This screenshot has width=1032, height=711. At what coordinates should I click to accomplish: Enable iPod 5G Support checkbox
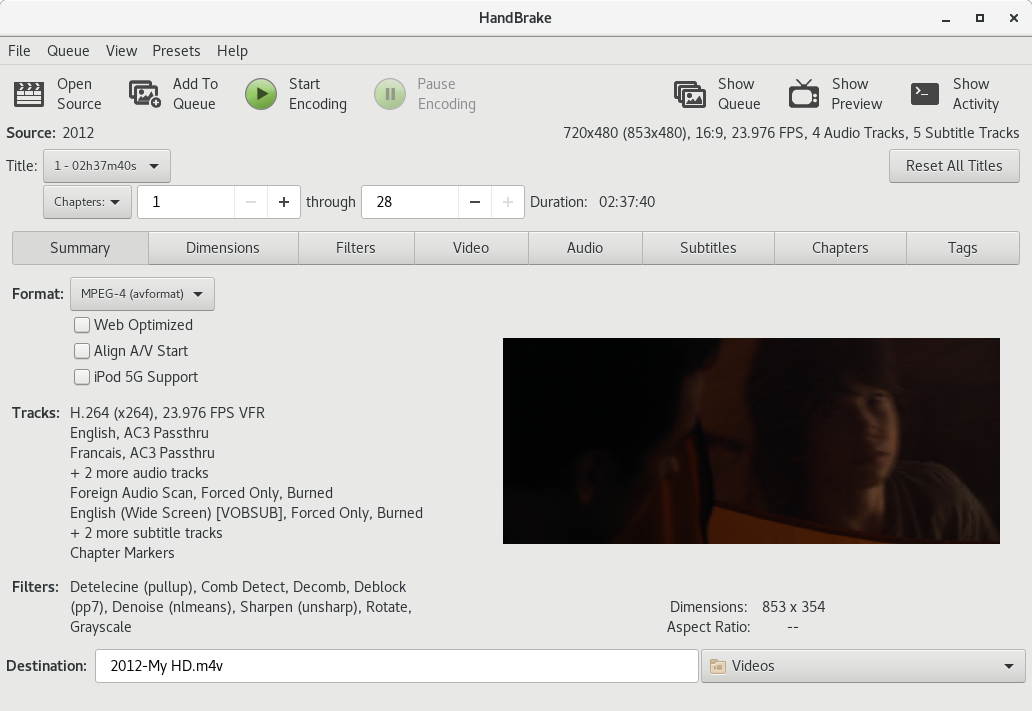click(82, 377)
